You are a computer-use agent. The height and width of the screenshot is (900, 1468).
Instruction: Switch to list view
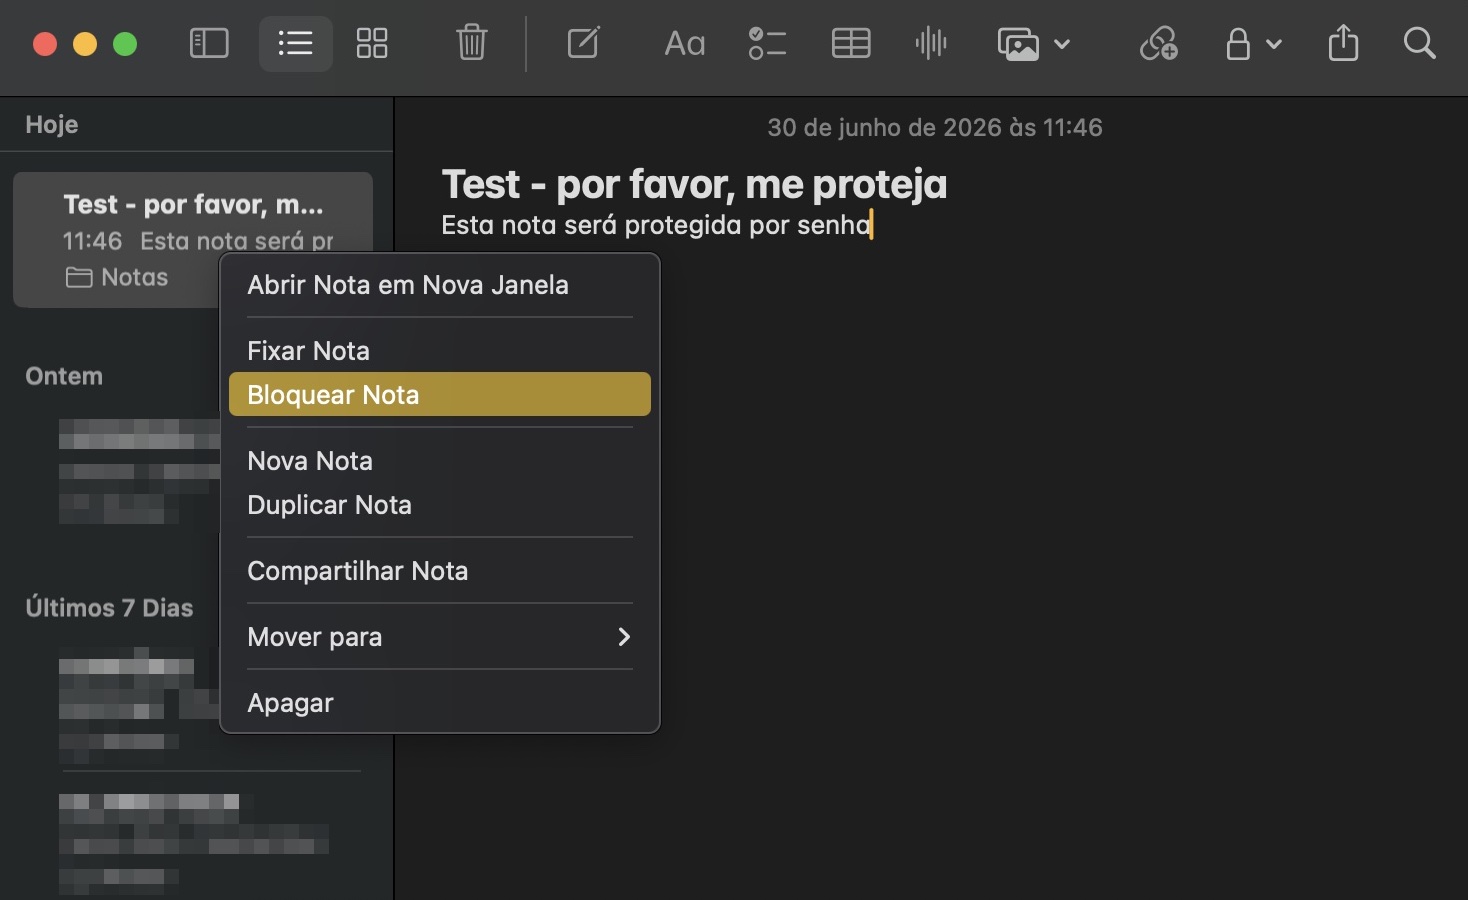(x=295, y=43)
